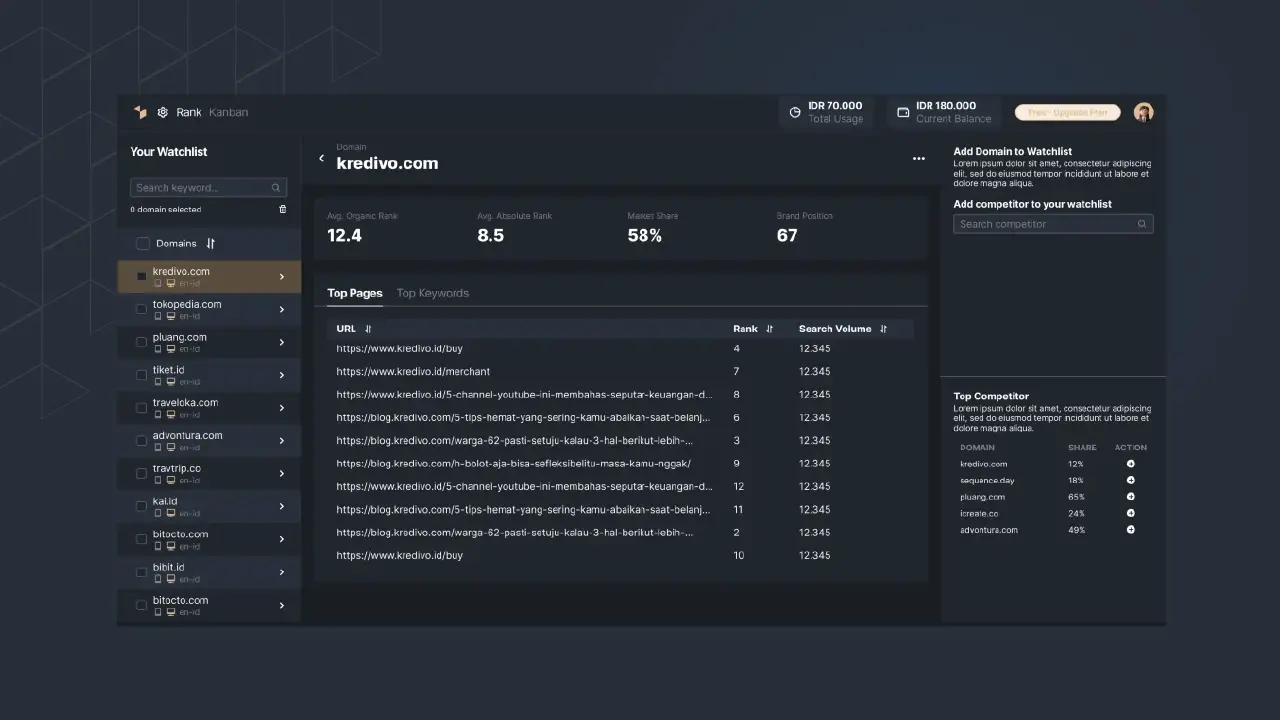Image resolution: width=1280 pixels, height=720 pixels.
Task: Toggle the select-all Domains checkbox
Action: (x=143, y=243)
